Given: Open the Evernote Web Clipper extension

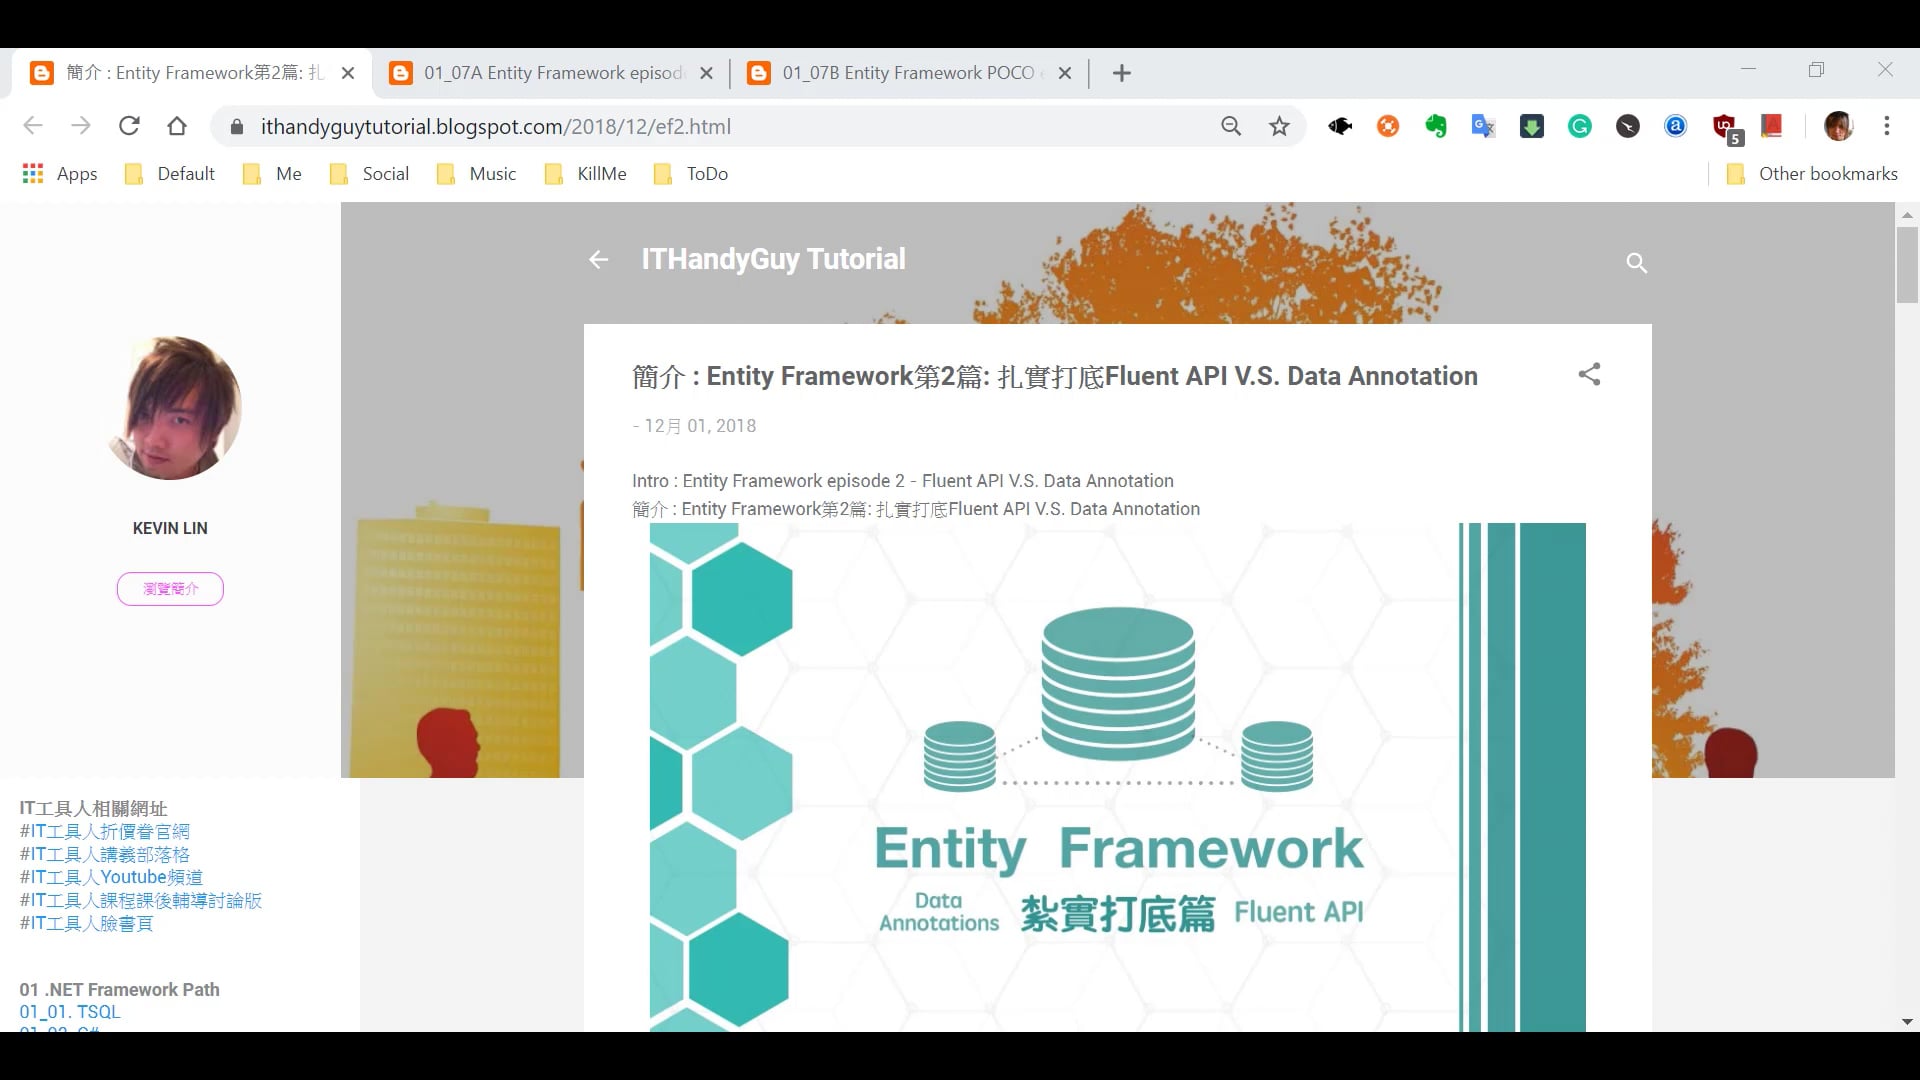Looking at the screenshot, I should (1436, 126).
